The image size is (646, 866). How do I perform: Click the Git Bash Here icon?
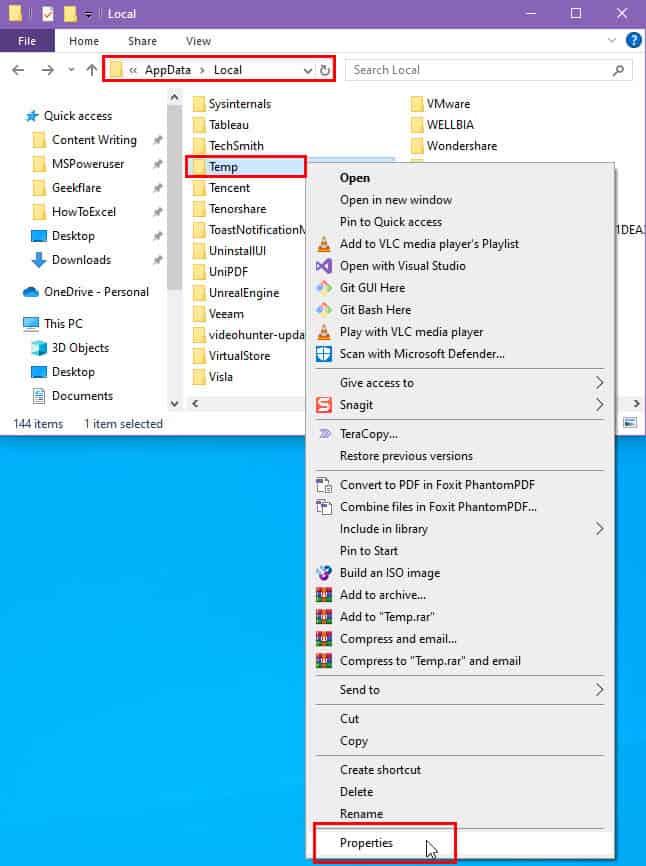click(324, 310)
